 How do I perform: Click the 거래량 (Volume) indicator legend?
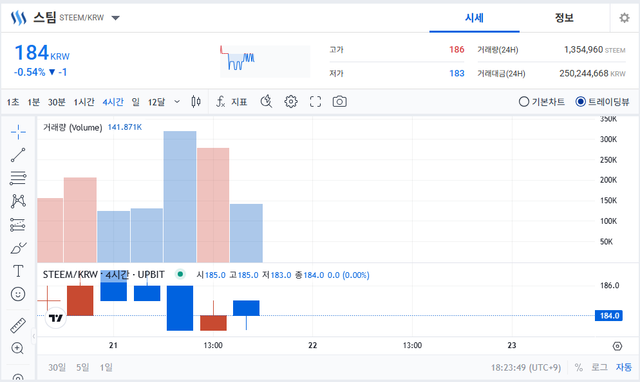coord(73,127)
